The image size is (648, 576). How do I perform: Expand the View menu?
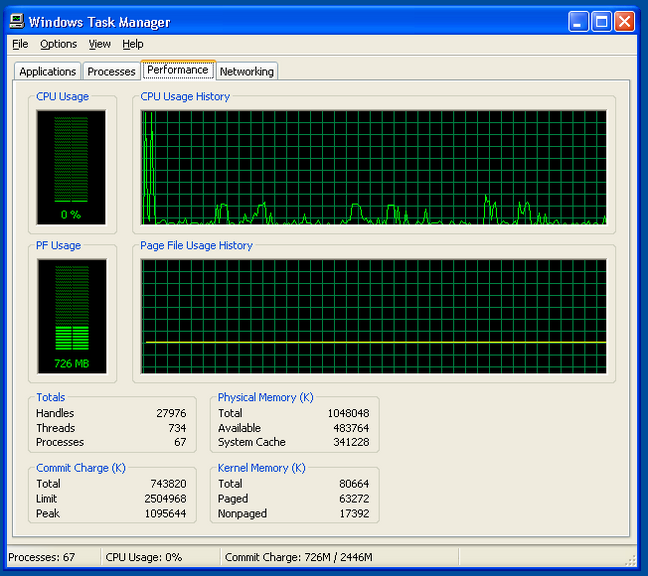tap(99, 44)
